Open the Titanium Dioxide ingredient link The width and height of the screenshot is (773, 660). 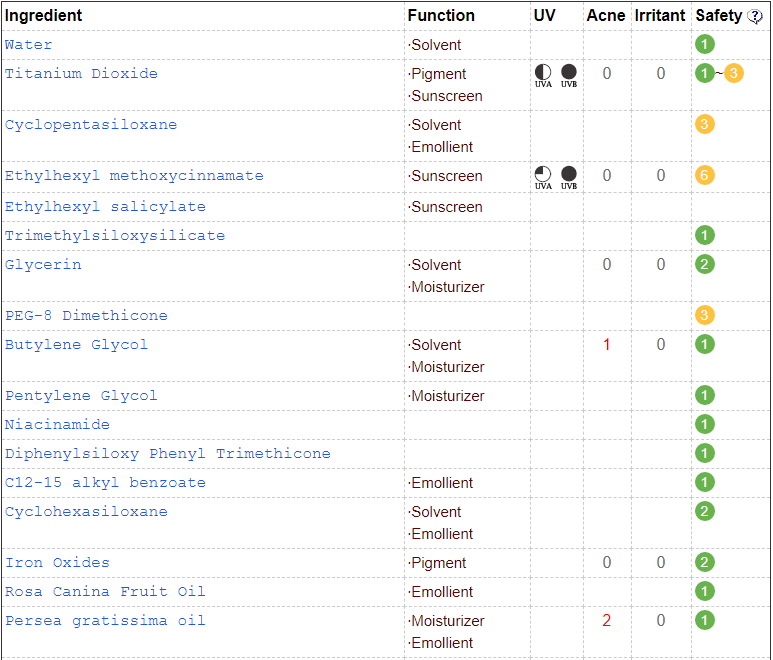coord(81,74)
